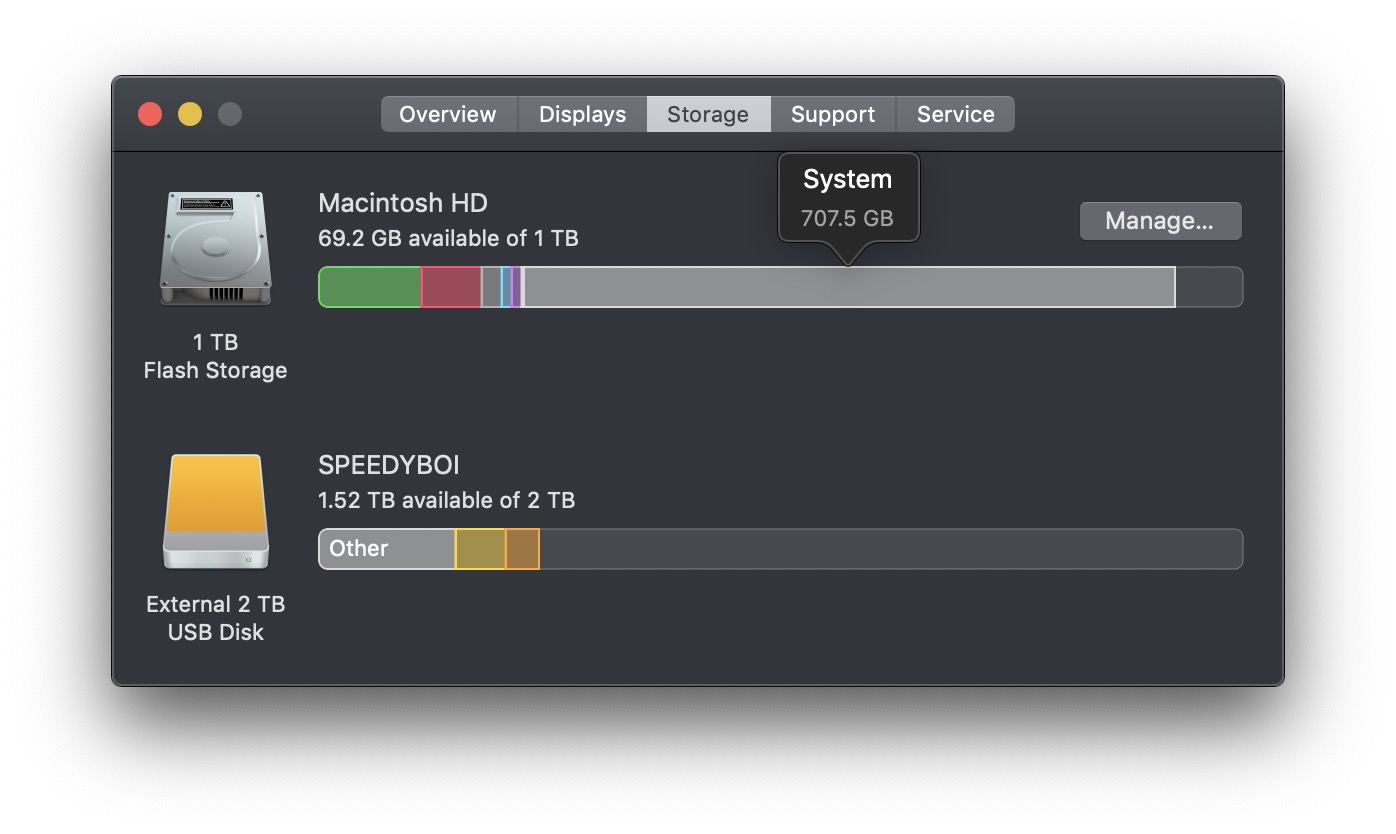Select the orange segment in SPEEDYBOI bar
The image size is (1396, 834).
click(x=522, y=549)
